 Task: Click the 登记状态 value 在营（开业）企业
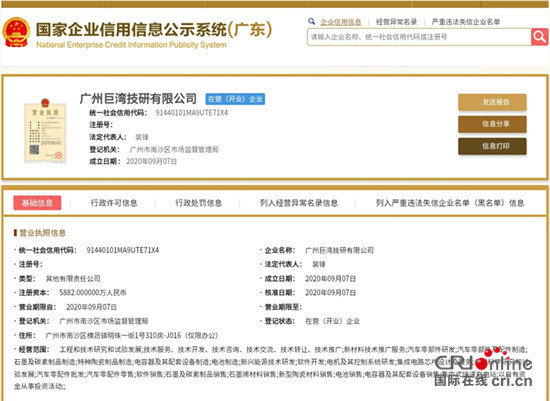pyautogui.click(x=332, y=321)
